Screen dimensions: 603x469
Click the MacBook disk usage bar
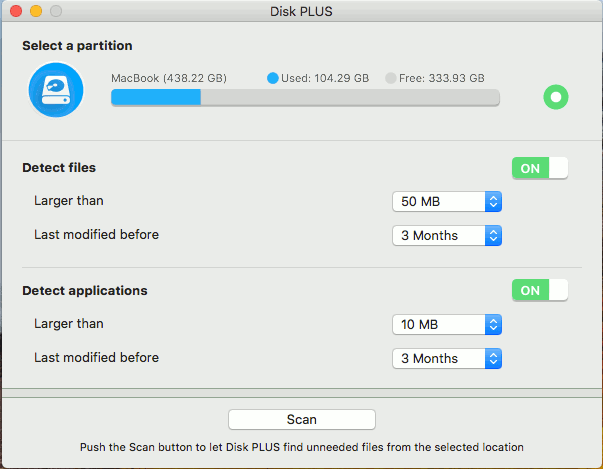pyautogui.click(x=305, y=97)
